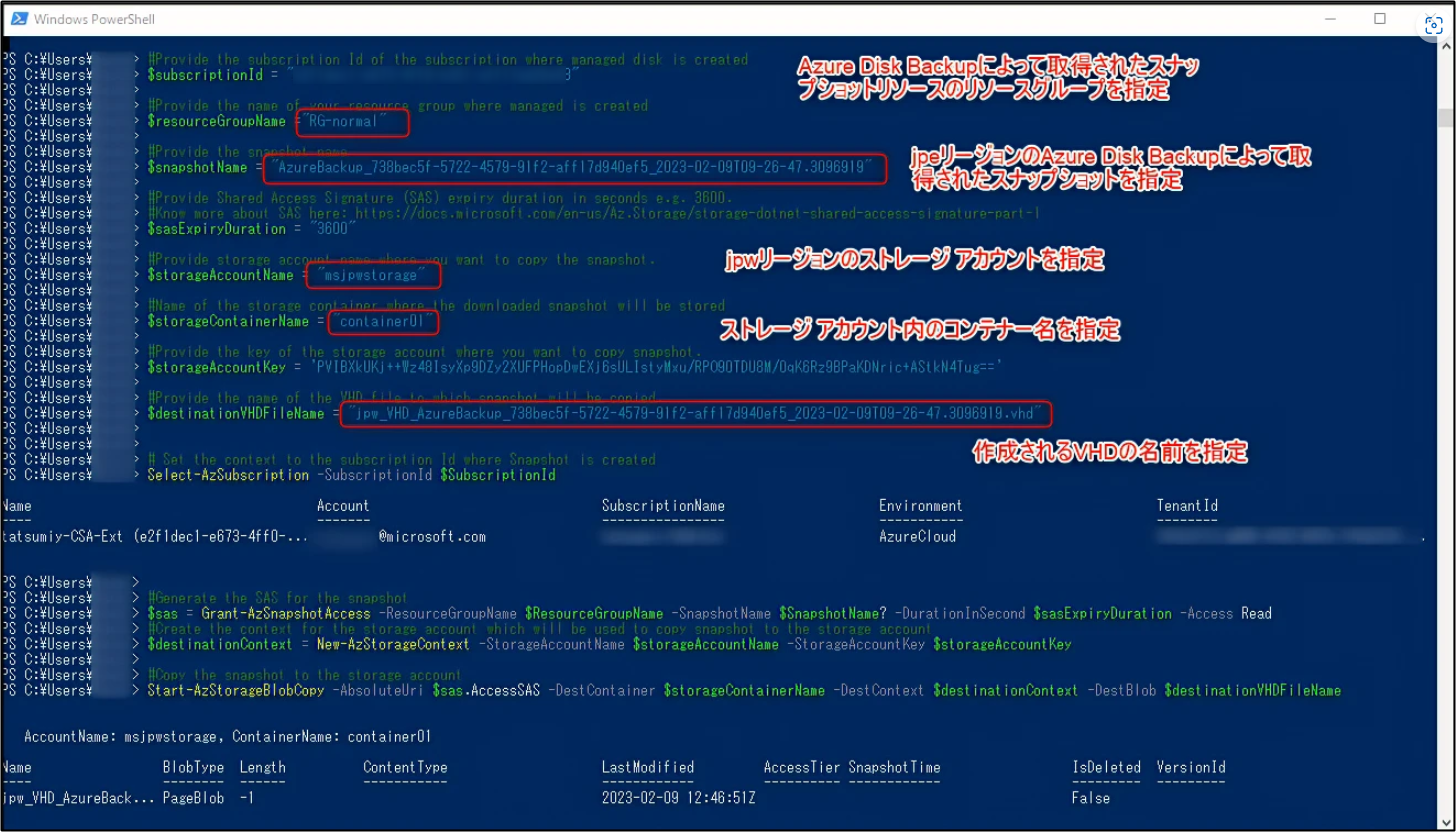The height and width of the screenshot is (832, 1456).
Task: Click the "VersionId" column header
Action: (x=1191, y=767)
